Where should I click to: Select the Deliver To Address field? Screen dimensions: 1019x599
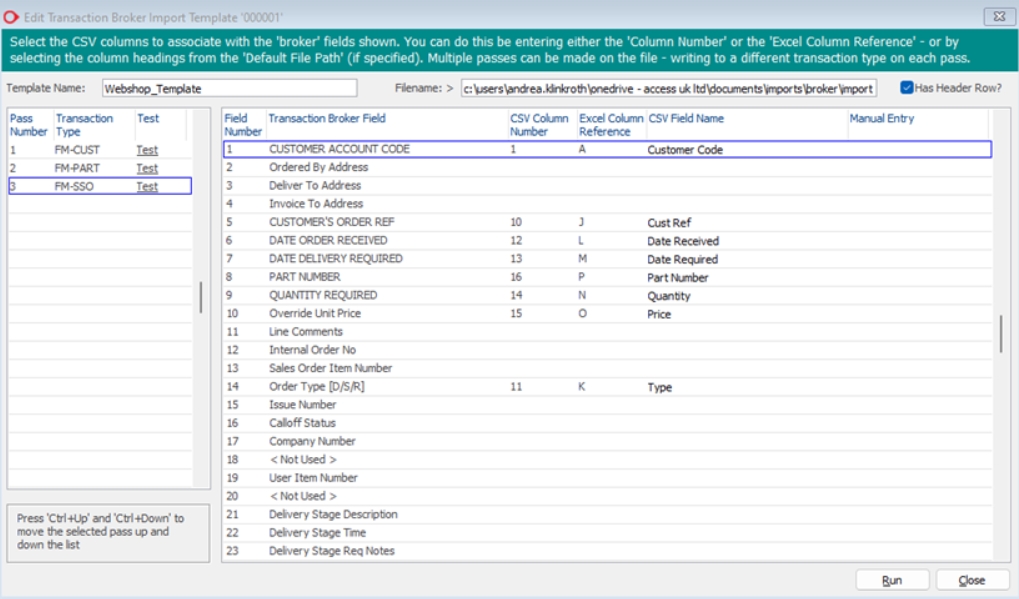pyautogui.click(x=608, y=186)
